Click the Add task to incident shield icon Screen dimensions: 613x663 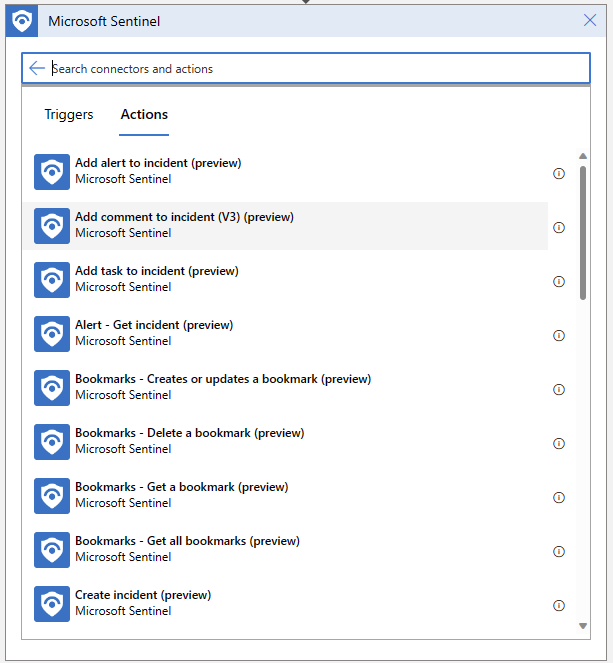[x=52, y=280]
